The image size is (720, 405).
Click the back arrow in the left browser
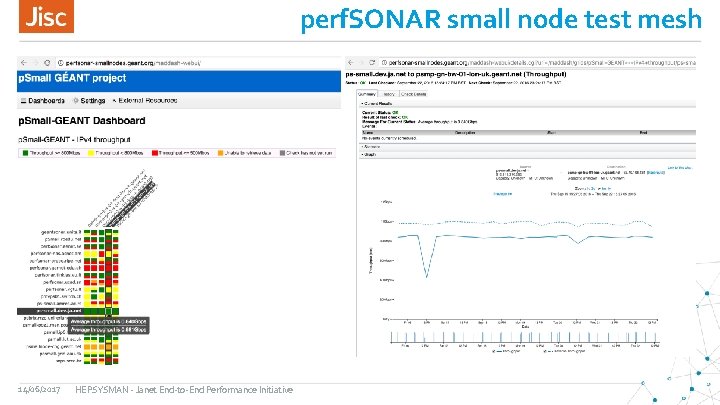pyautogui.click(x=23, y=62)
